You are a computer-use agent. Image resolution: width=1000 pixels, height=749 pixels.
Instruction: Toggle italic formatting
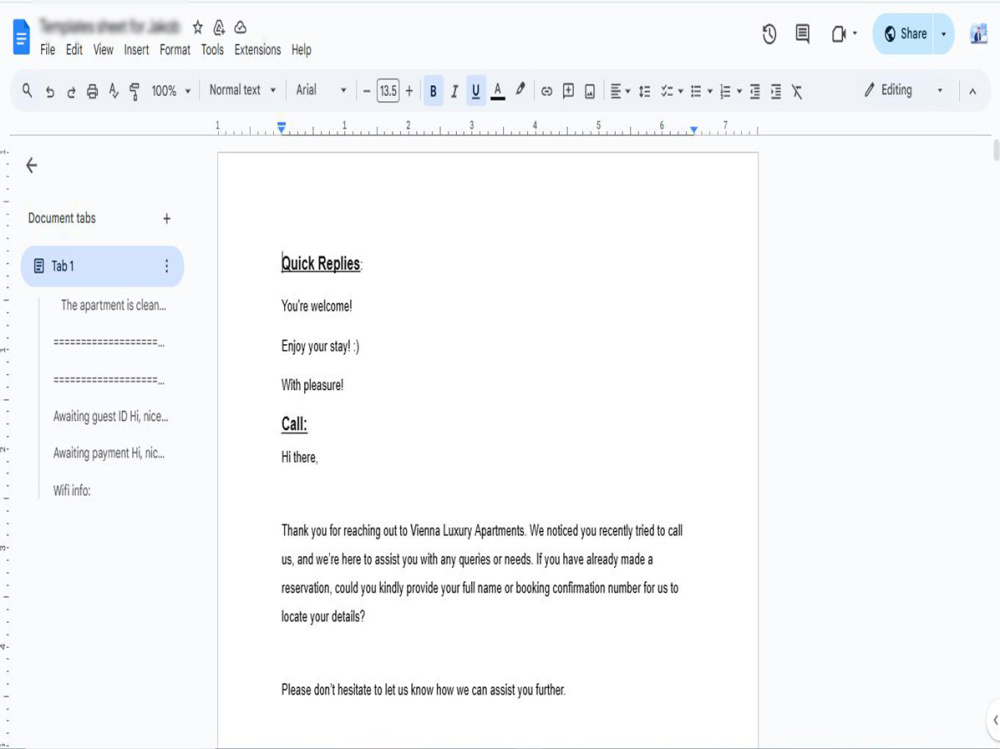(x=454, y=91)
